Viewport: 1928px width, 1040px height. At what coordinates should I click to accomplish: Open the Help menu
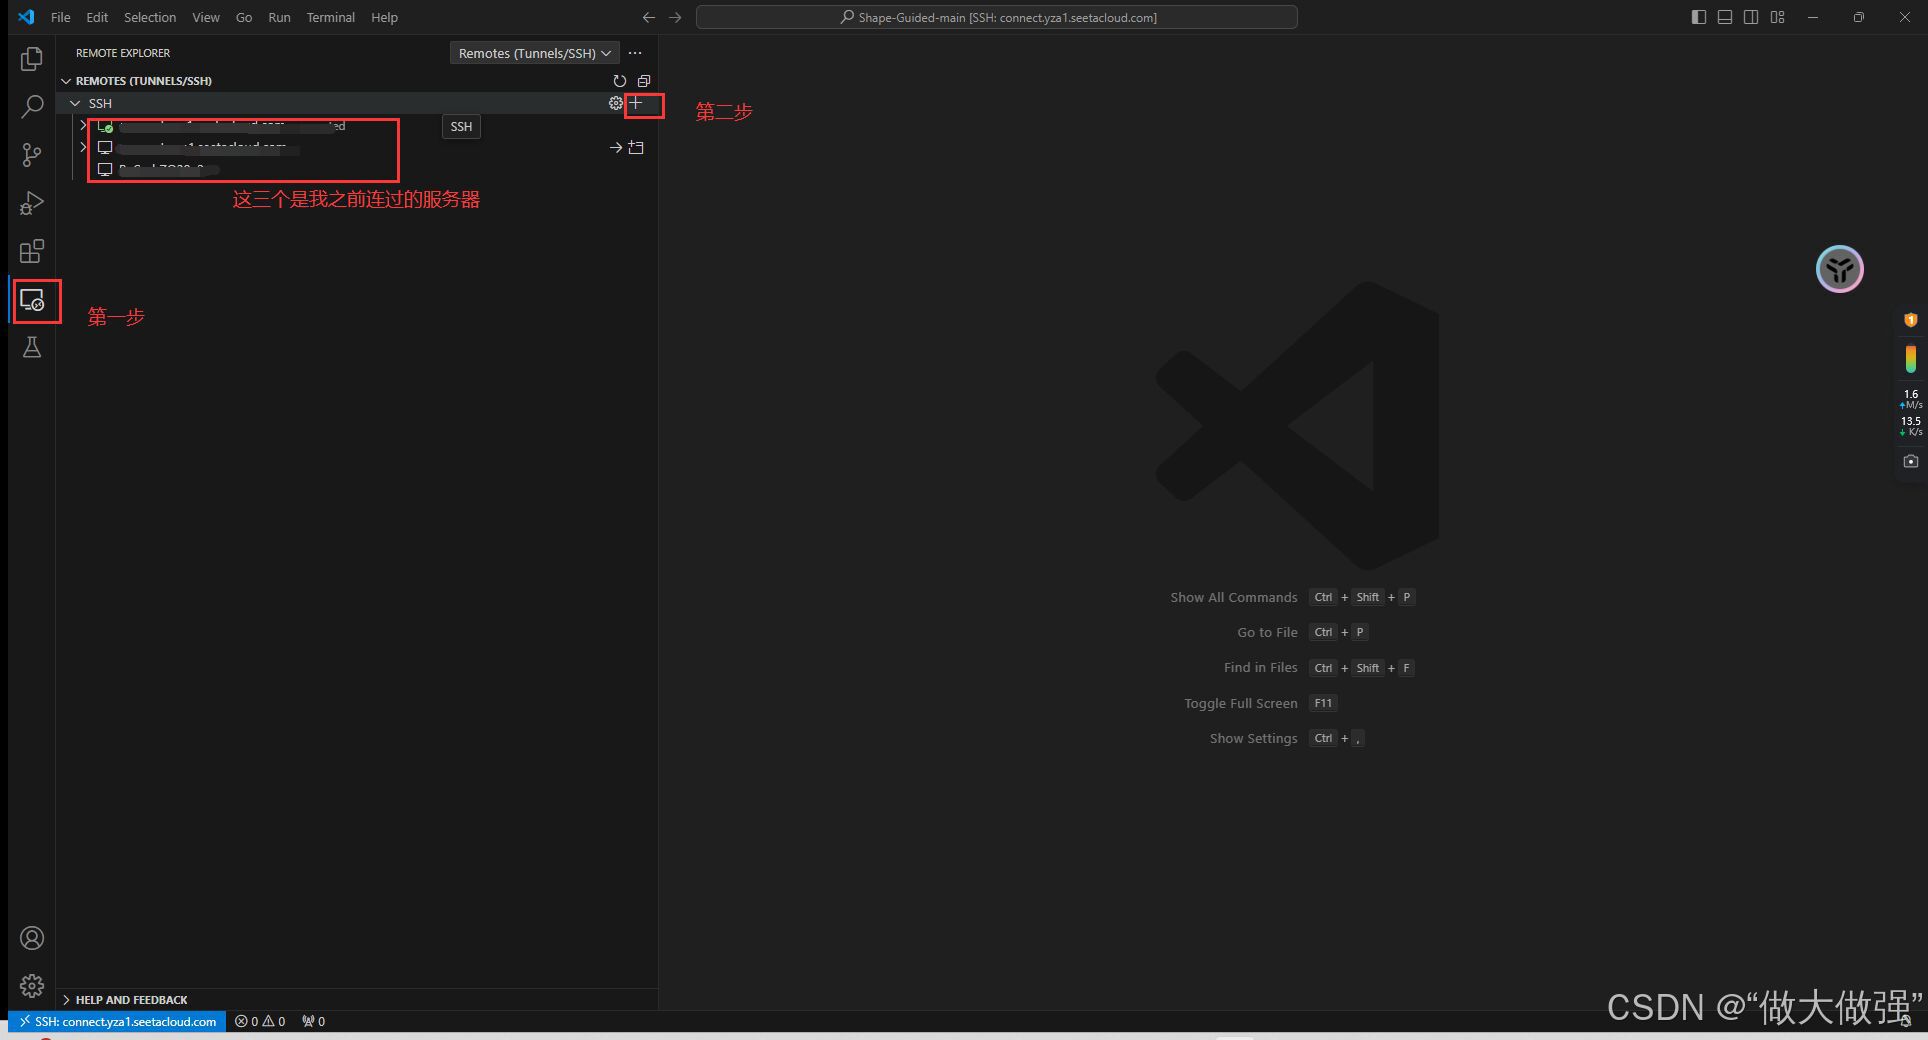pos(385,17)
